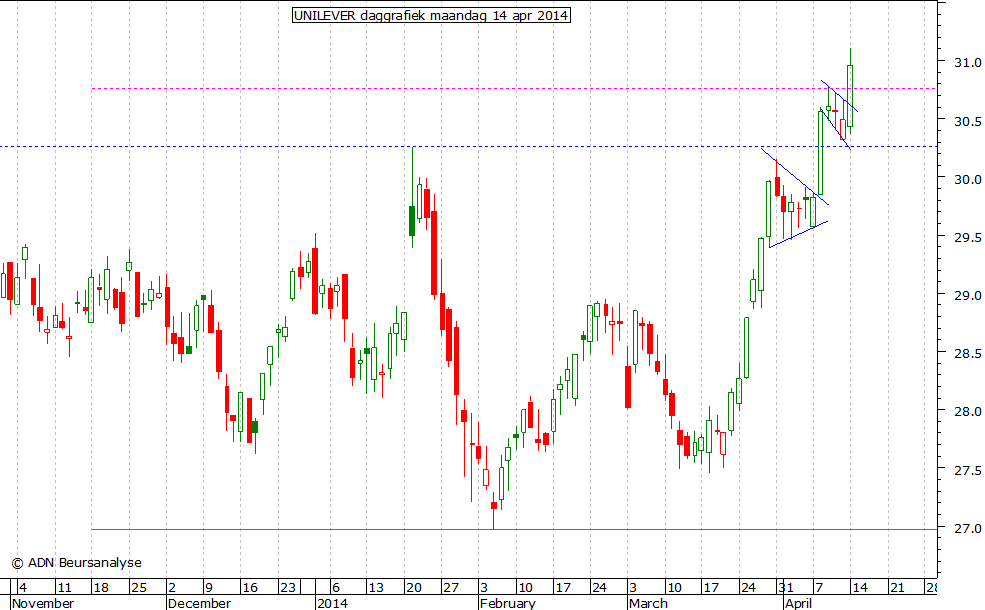The image size is (985, 610).
Task: Click the April month label
Action: pos(798,603)
